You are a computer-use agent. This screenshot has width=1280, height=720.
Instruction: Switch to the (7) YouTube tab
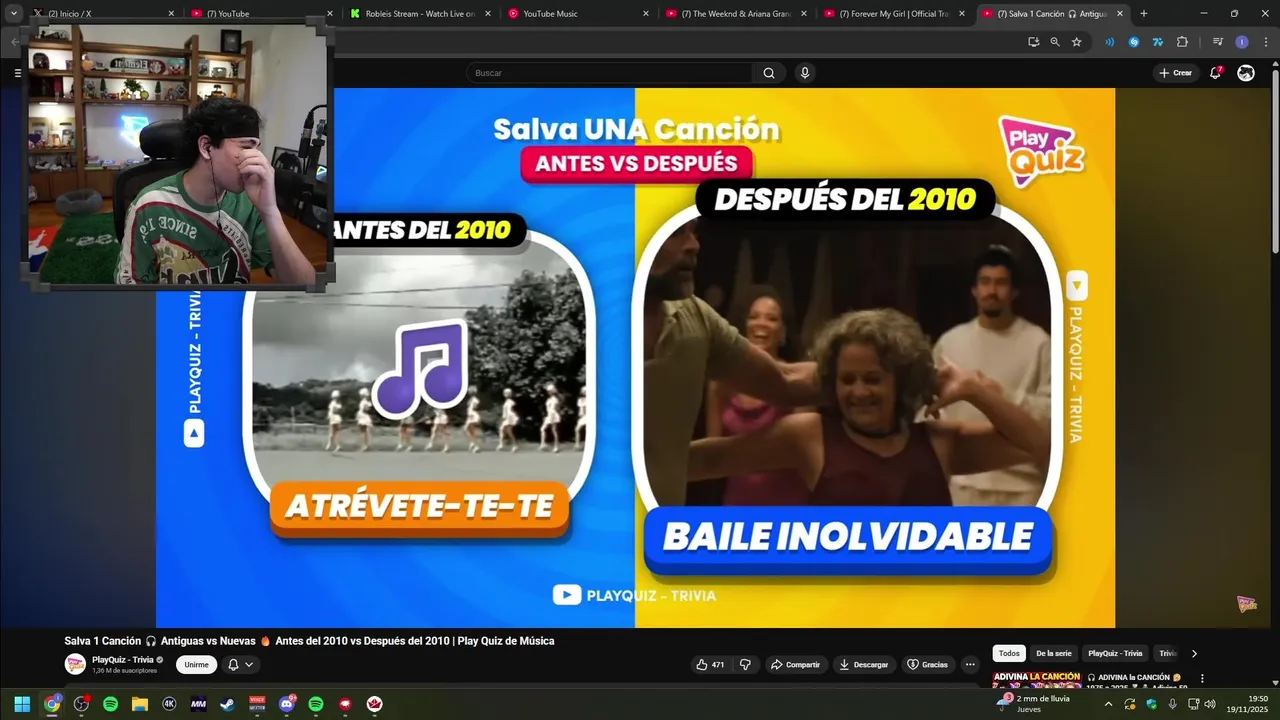tap(263, 14)
